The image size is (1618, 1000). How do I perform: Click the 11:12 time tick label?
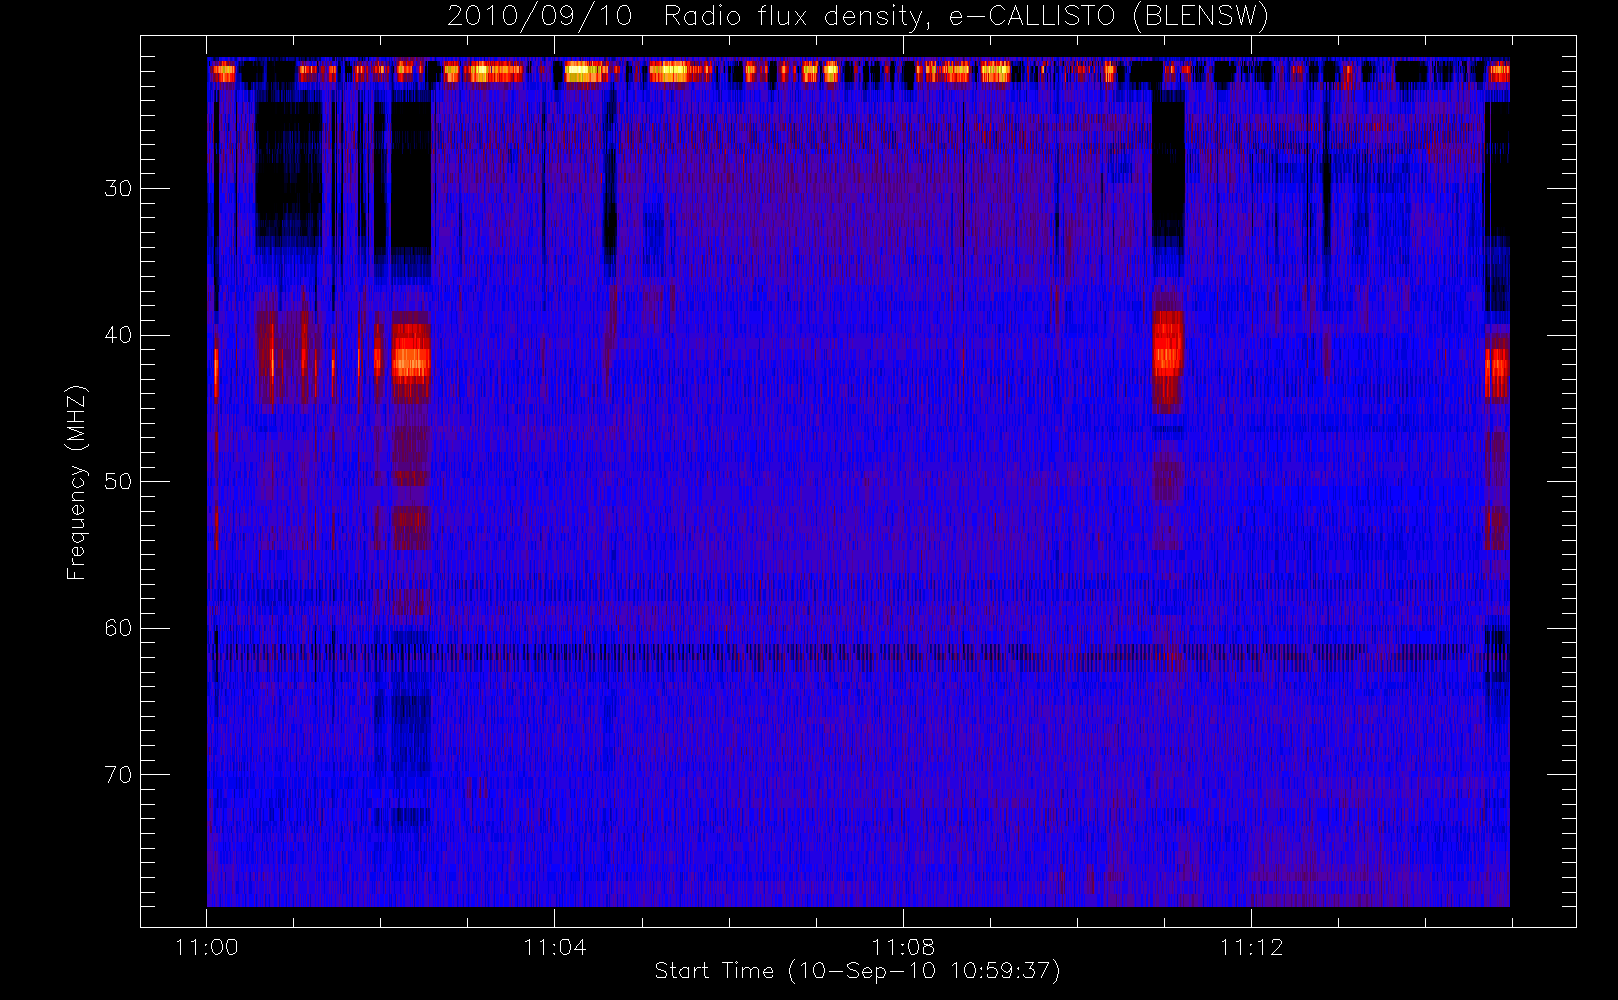[x=1251, y=947]
